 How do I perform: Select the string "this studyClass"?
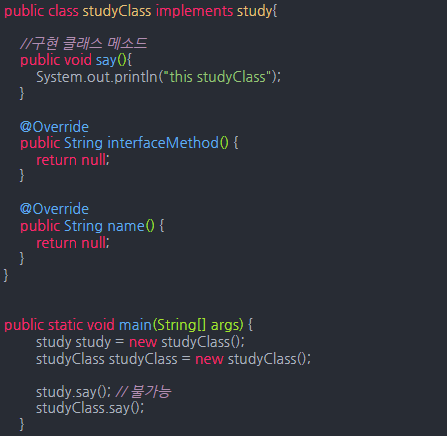218,77
